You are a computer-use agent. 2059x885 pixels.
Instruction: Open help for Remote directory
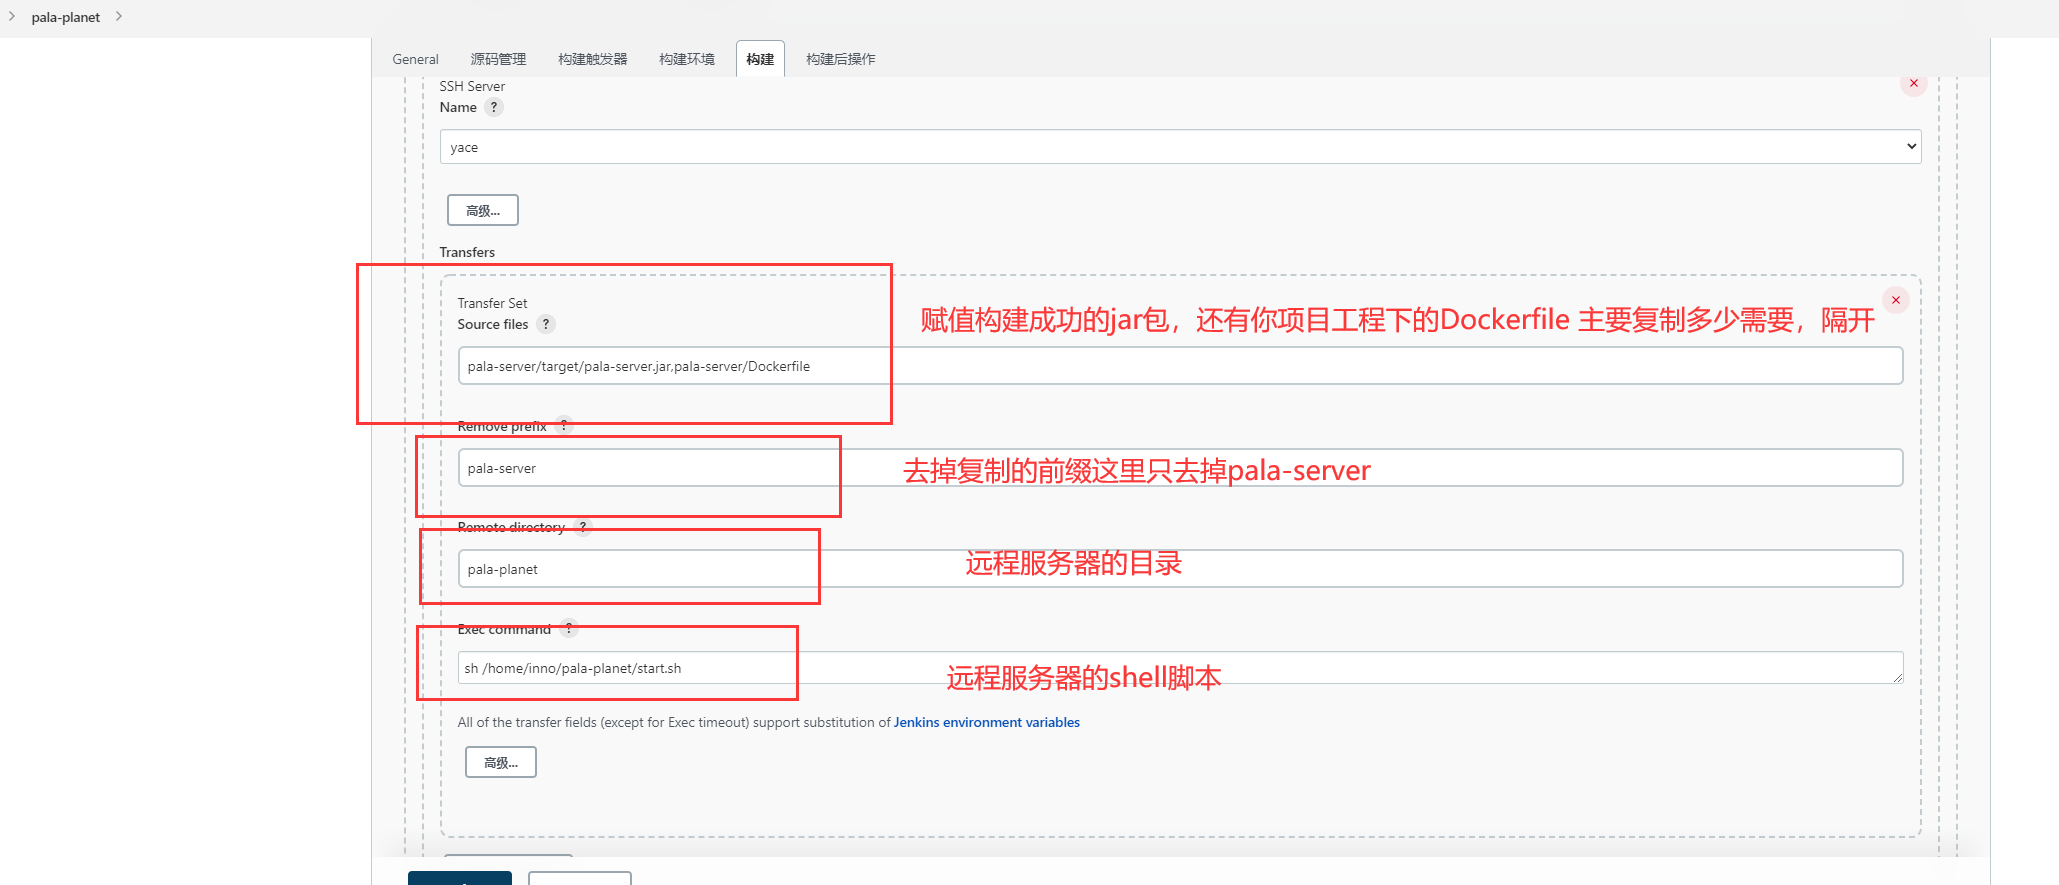coord(583,527)
